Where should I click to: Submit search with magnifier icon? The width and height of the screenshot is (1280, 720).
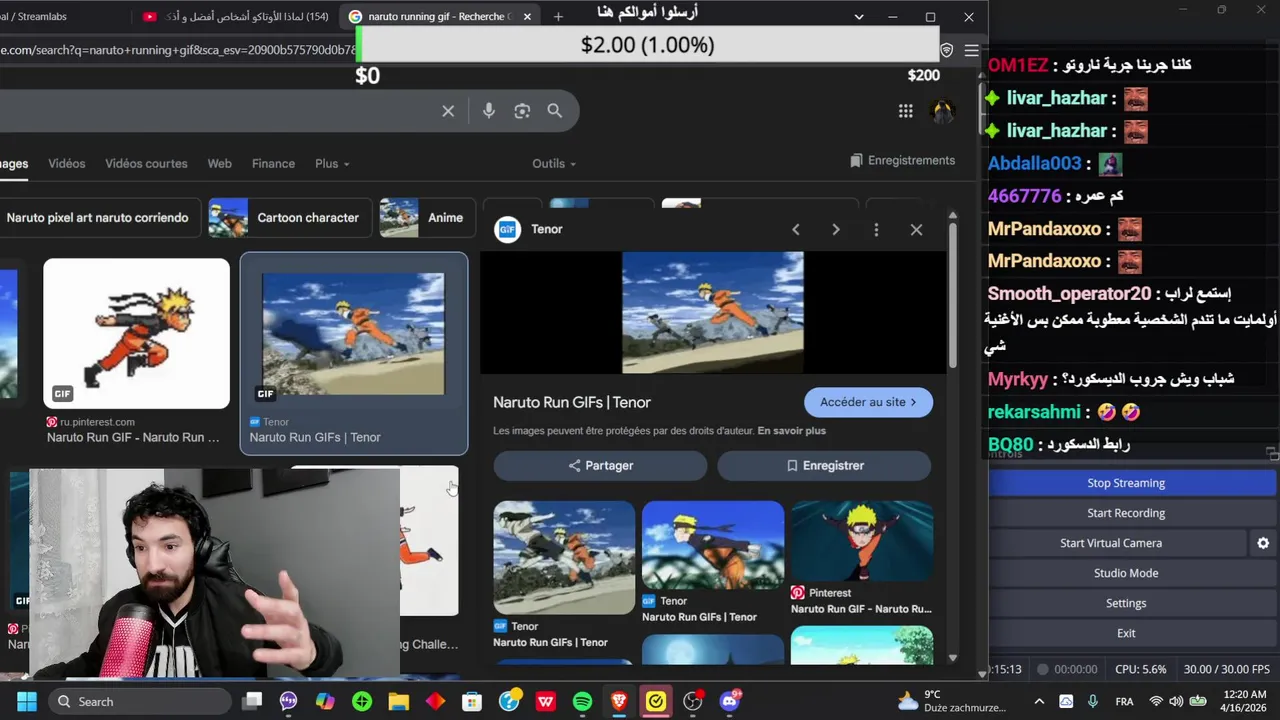555,111
